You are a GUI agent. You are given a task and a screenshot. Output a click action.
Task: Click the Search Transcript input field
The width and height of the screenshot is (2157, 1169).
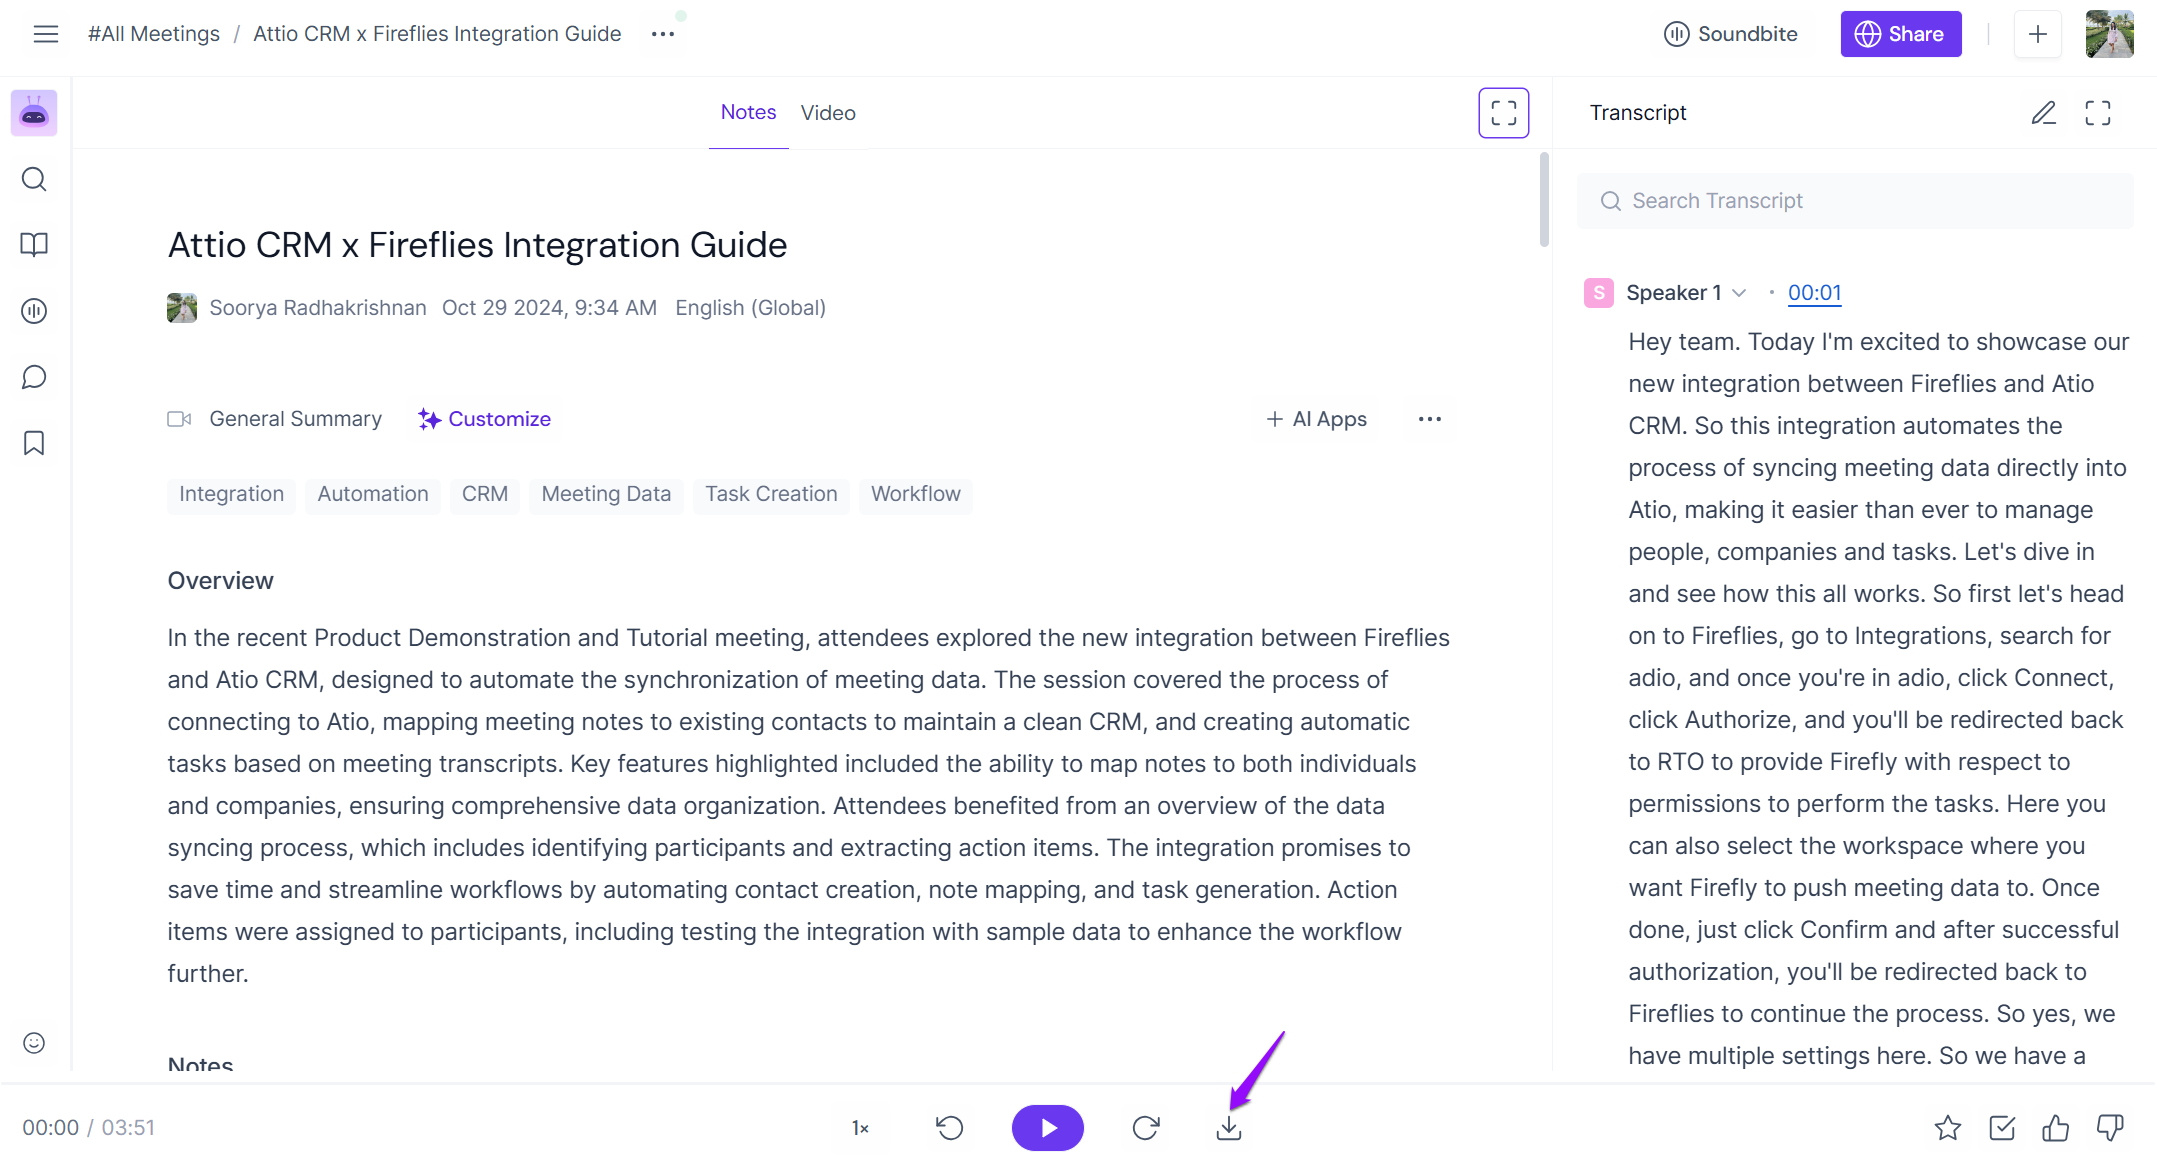[x=1855, y=200]
